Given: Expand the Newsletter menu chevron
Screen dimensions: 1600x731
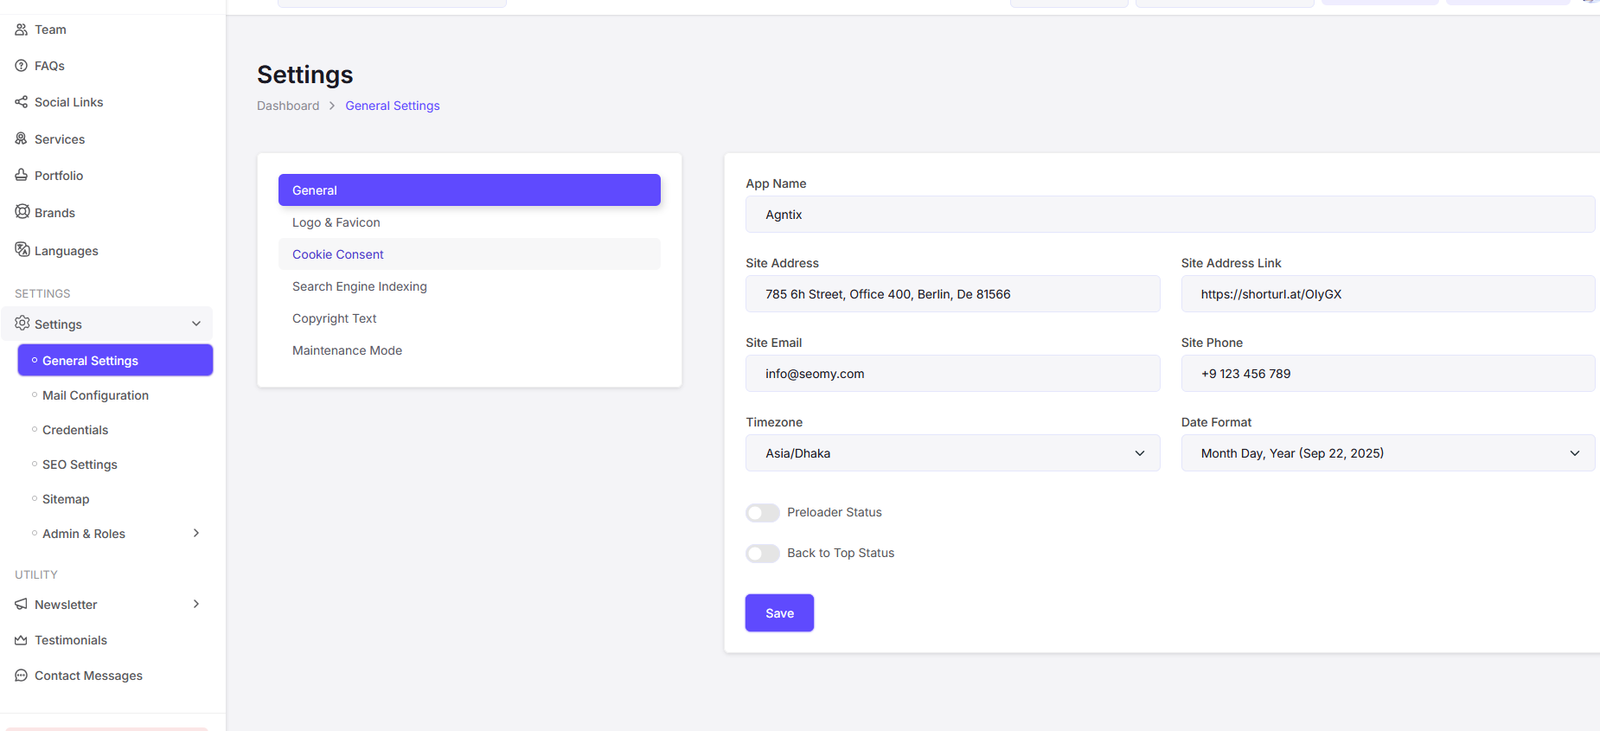Looking at the screenshot, I should [196, 604].
